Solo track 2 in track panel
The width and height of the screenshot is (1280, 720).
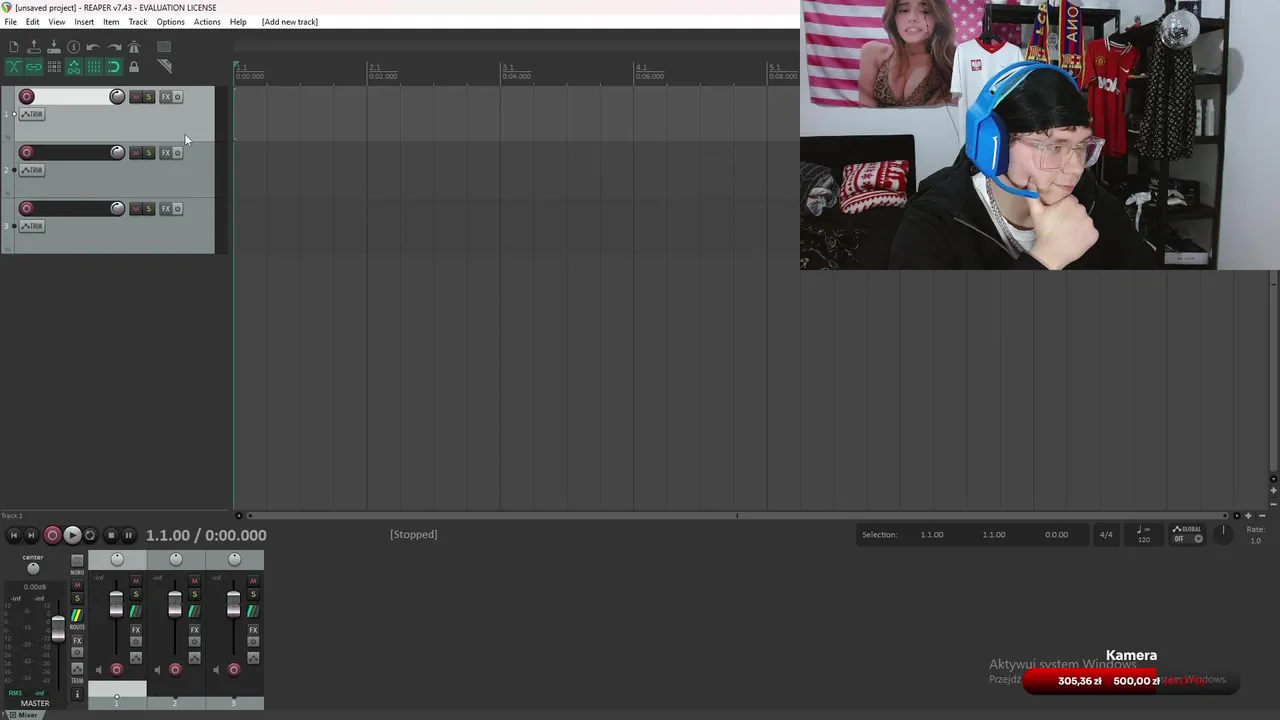[x=149, y=152]
